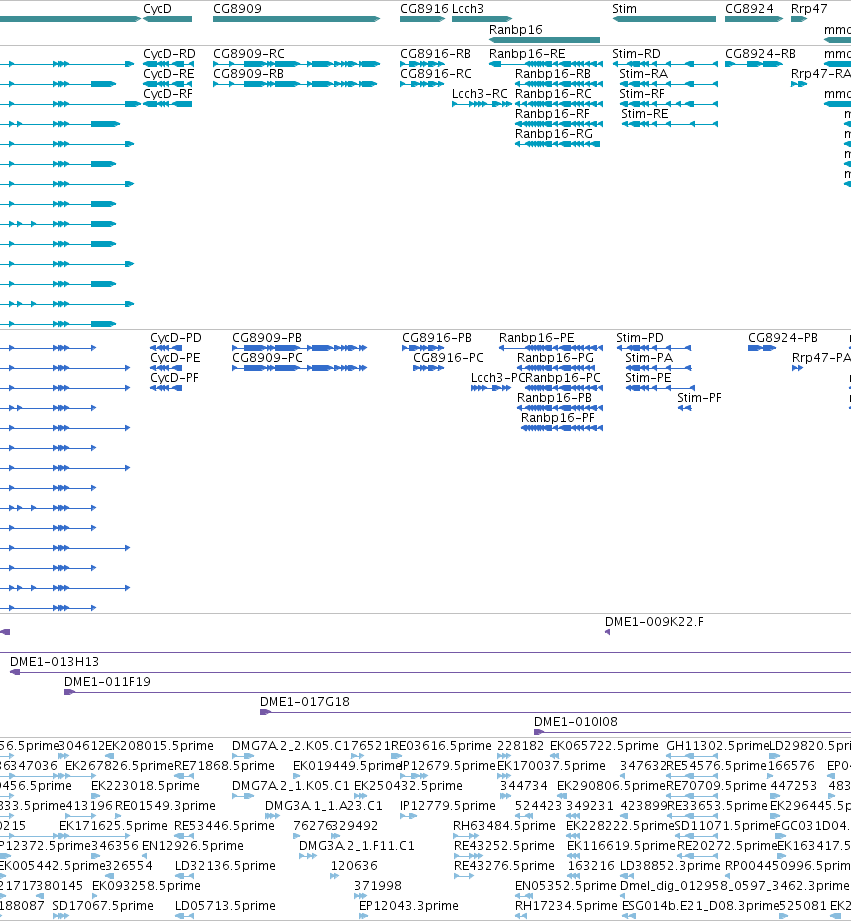The image size is (851, 921).
Task: Open EST GH11302.5prime
Action: (x=717, y=746)
